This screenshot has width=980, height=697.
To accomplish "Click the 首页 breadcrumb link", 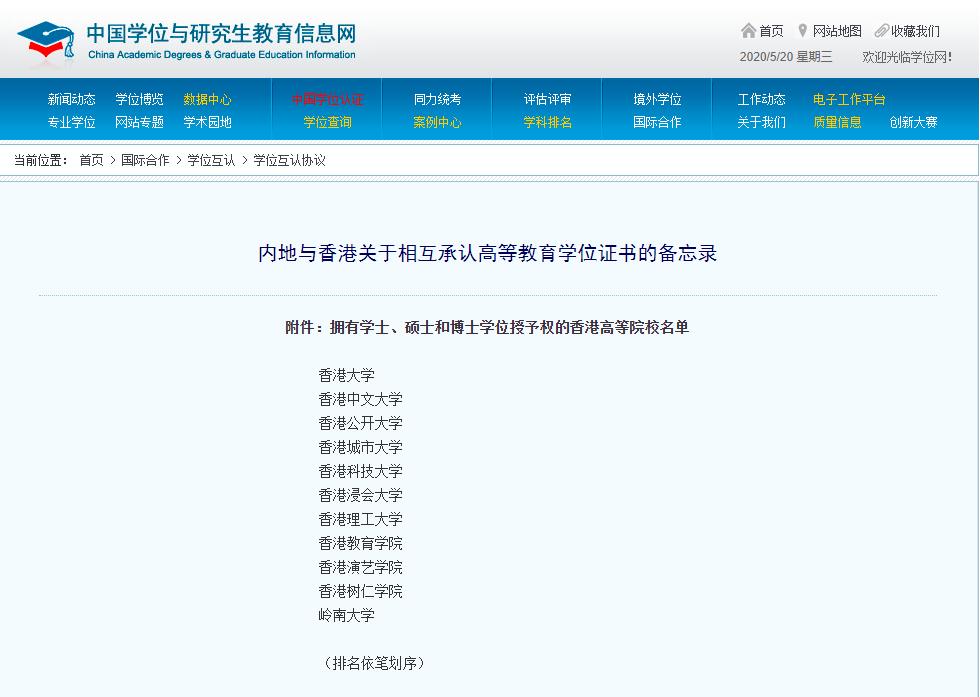I will click(92, 160).
